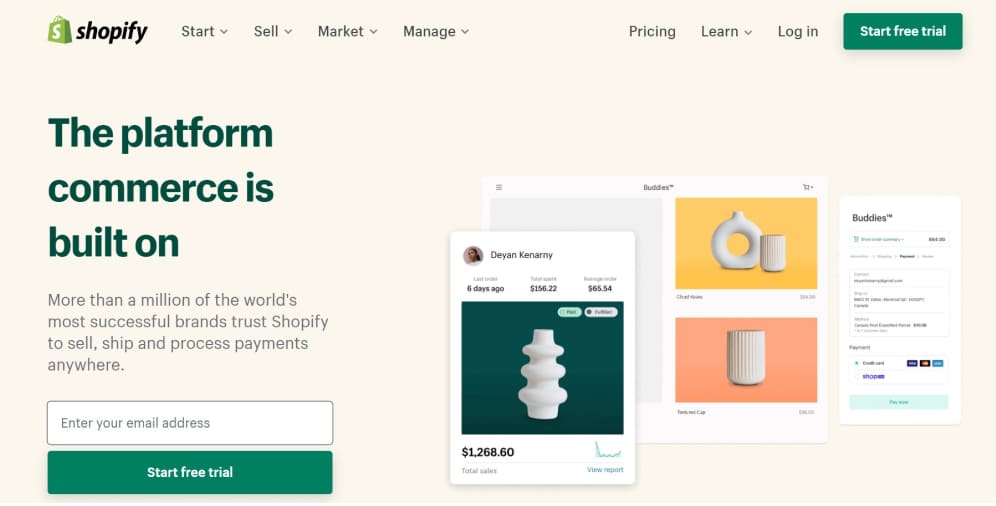Expand the Sell dropdown menu
This screenshot has height=506, width=996.
coord(273,31)
